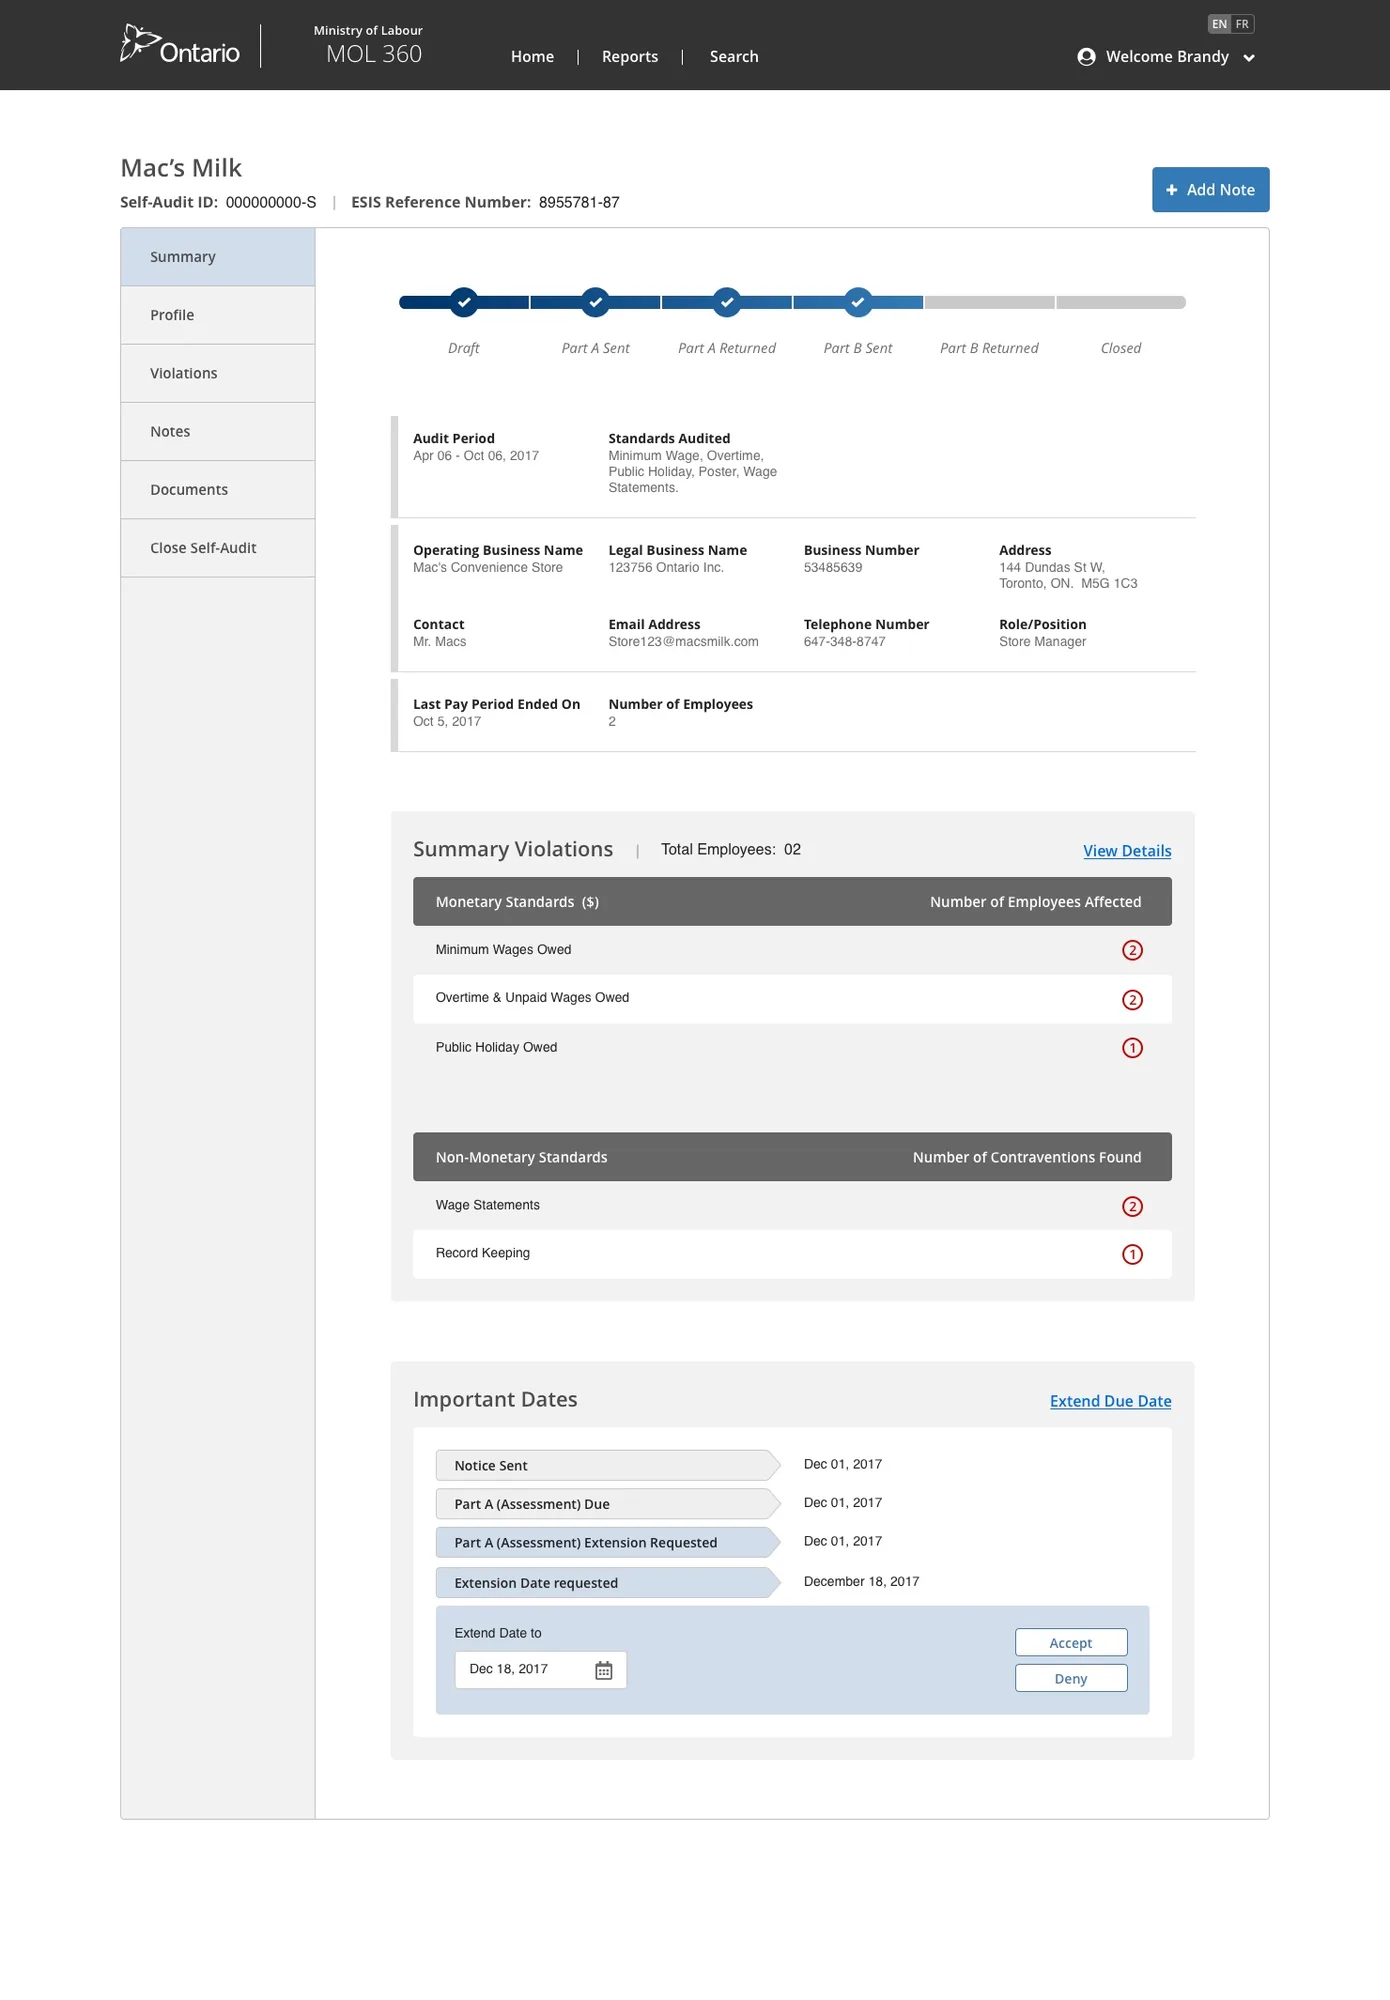Image resolution: width=1390 pixels, height=2000 pixels.
Task: Click count badge for Public Holiday Owed
Action: click(1132, 1048)
